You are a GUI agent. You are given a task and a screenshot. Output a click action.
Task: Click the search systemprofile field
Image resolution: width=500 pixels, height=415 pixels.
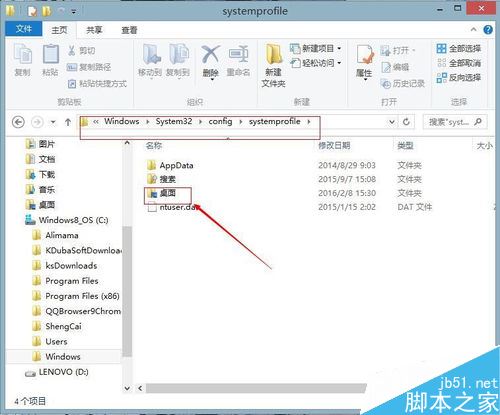point(455,122)
